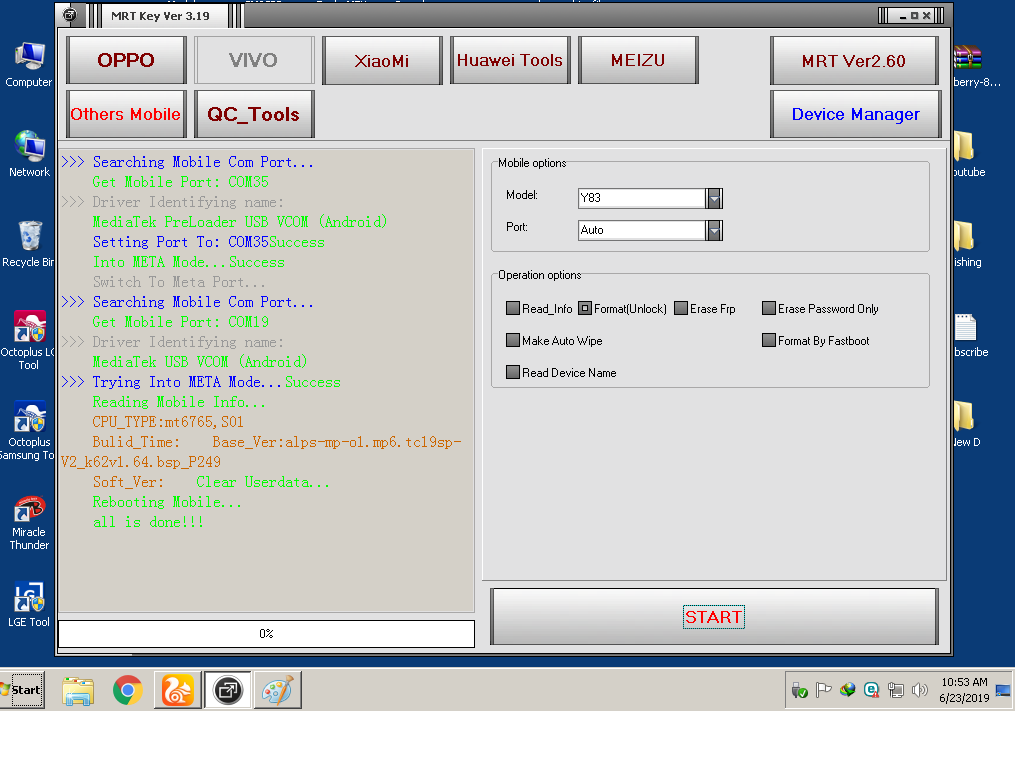
Task: Expand the Port dropdown arrow
Action: pyautogui.click(x=714, y=230)
